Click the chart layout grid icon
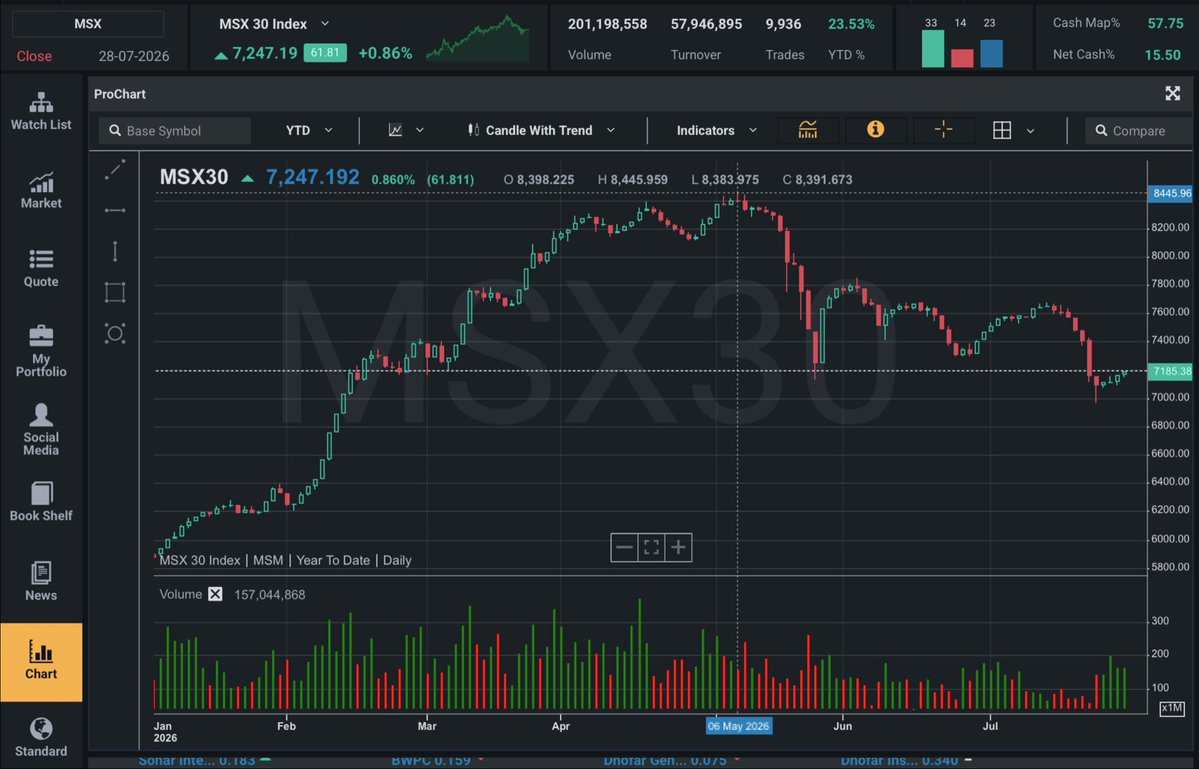Image resolution: width=1199 pixels, height=769 pixels. pos(1002,131)
